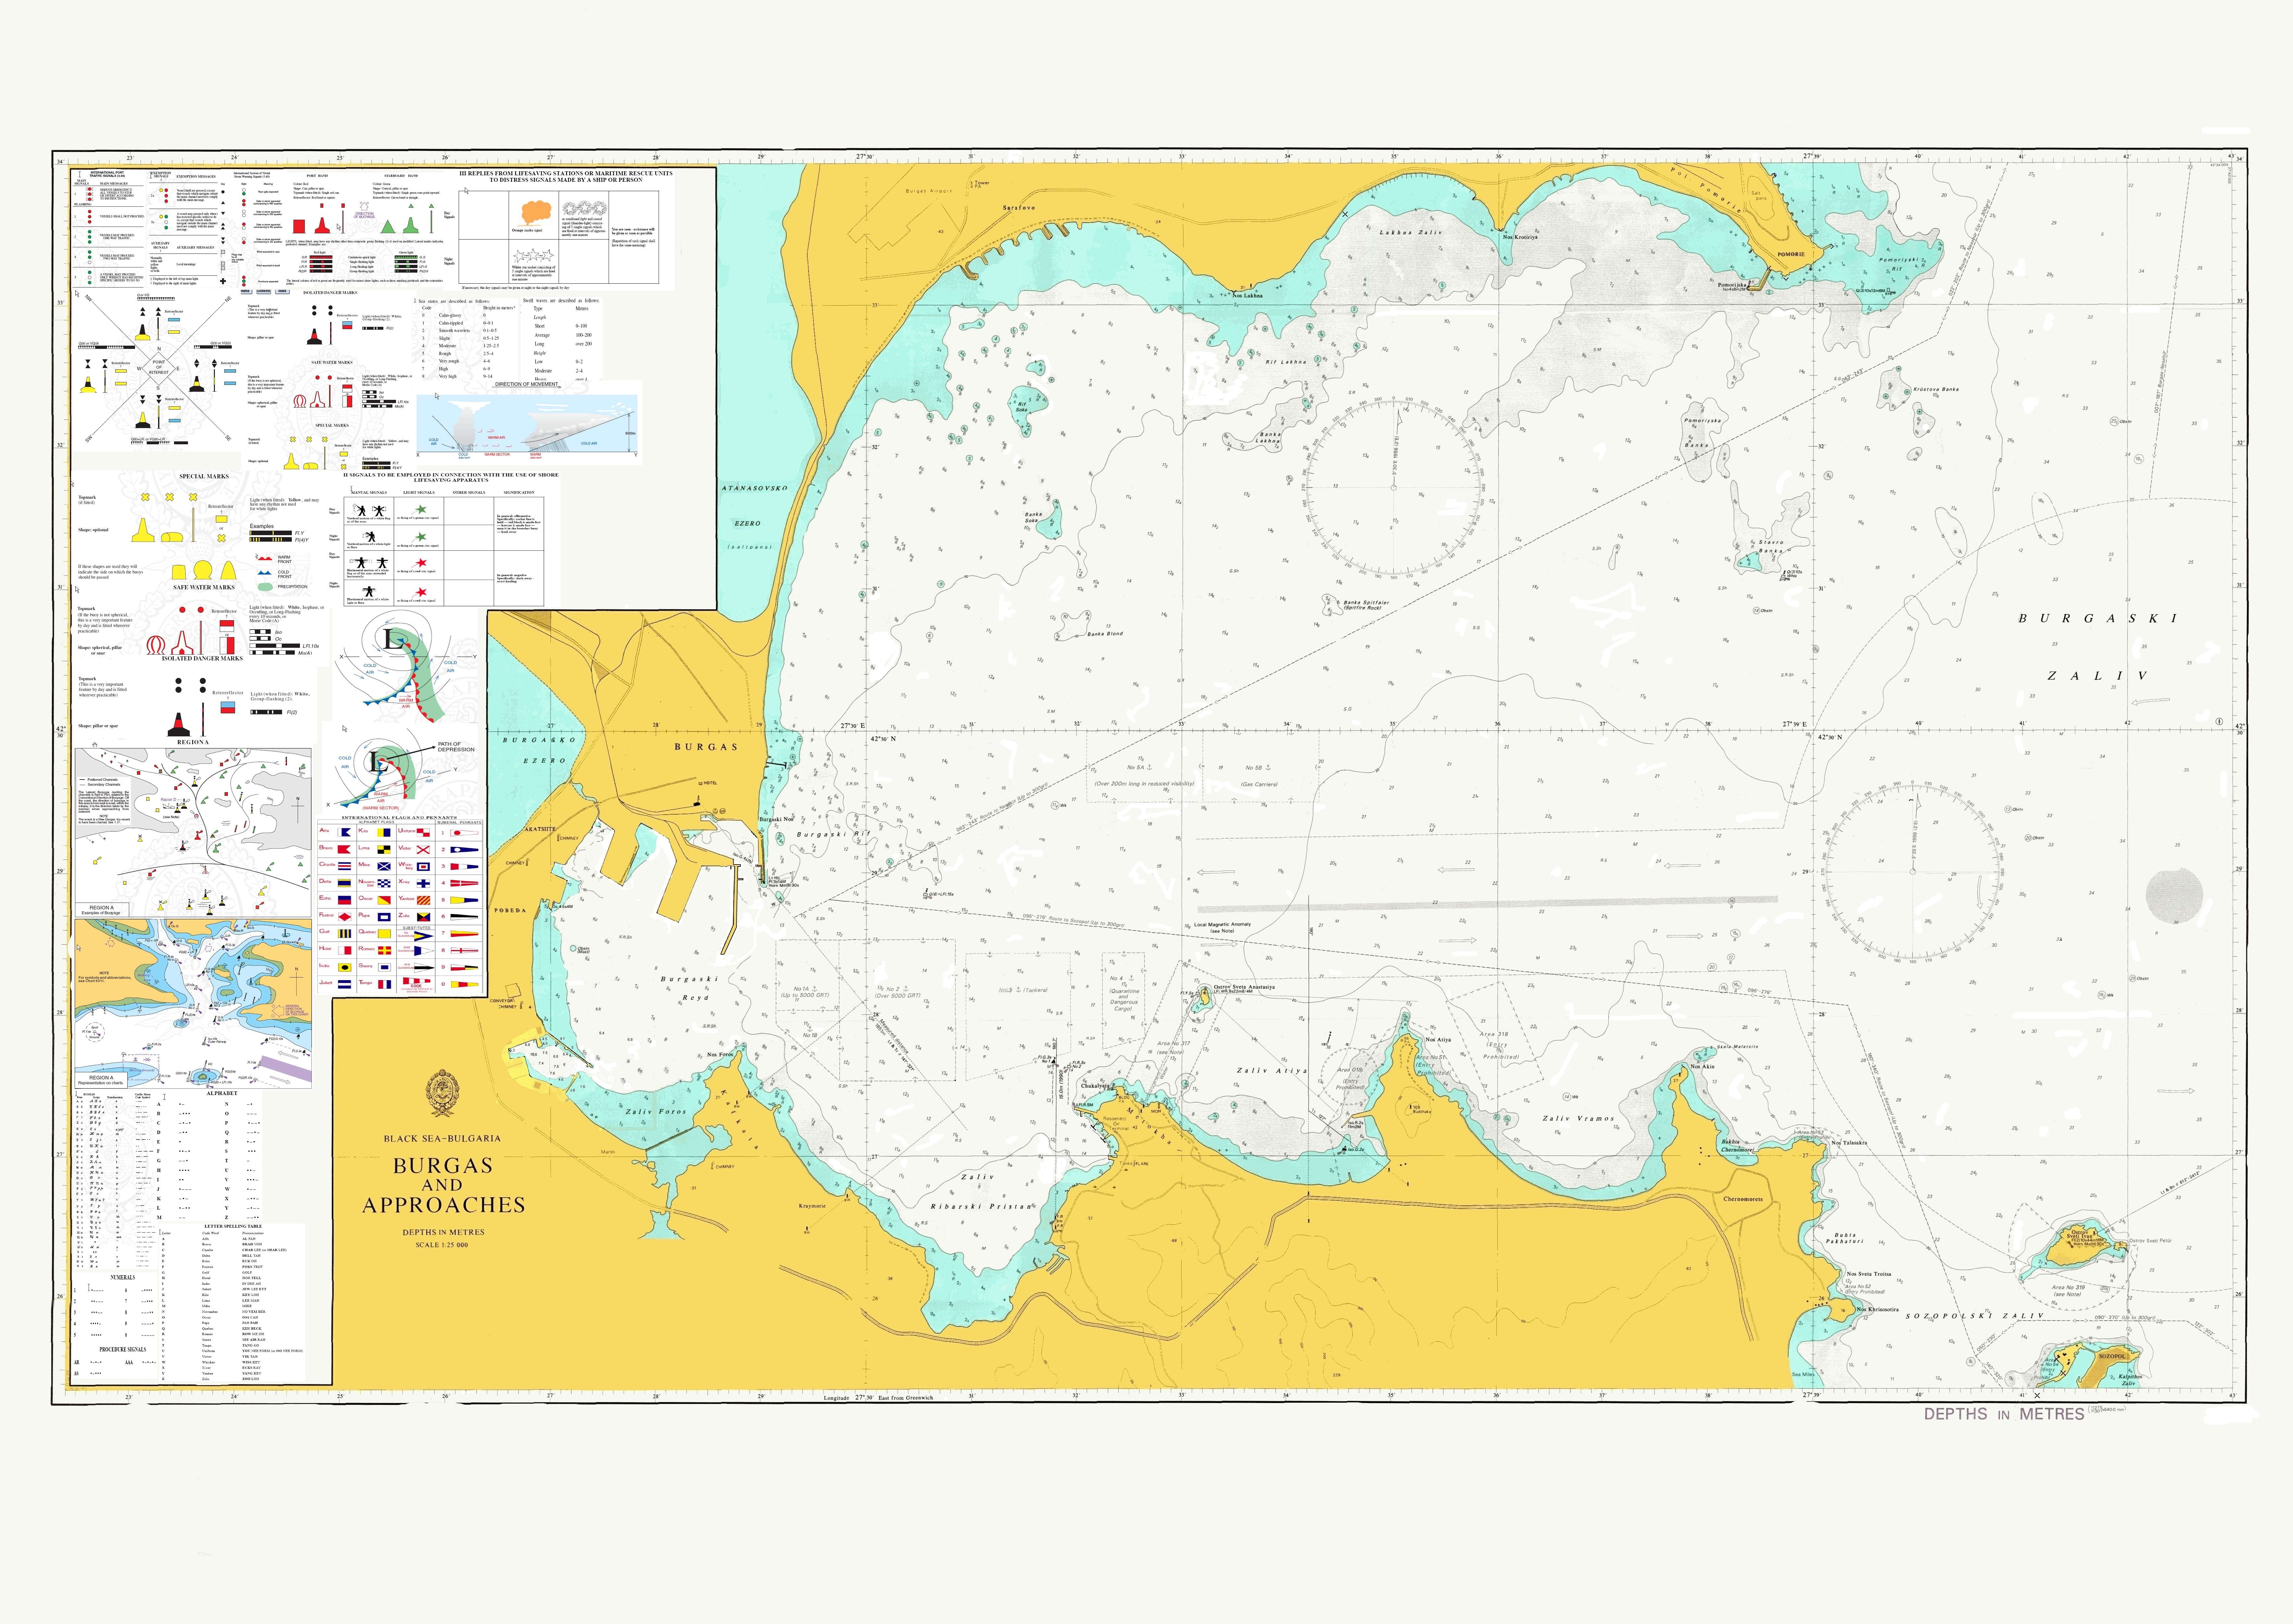Click the 'Burgas Airport' label
Image resolution: width=2293 pixels, height=1624 pixels.
(x=929, y=191)
